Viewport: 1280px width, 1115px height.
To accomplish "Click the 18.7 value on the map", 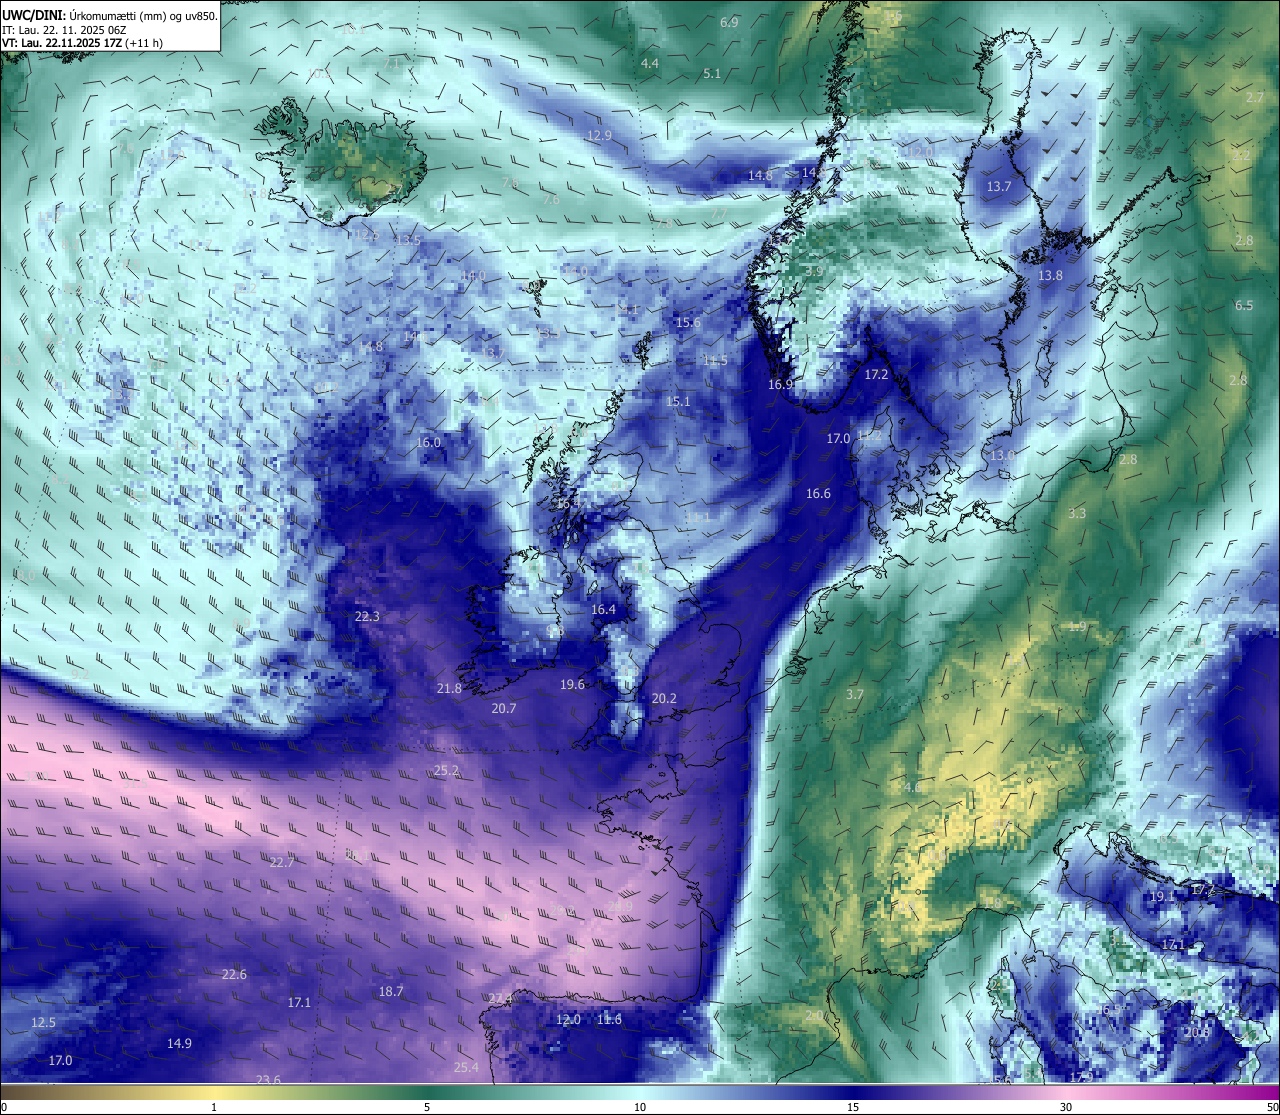I will (x=391, y=991).
